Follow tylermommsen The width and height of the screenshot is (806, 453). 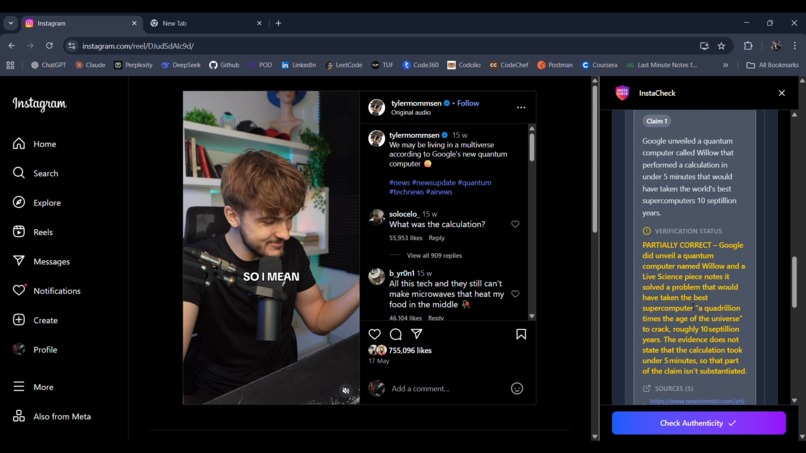point(468,103)
